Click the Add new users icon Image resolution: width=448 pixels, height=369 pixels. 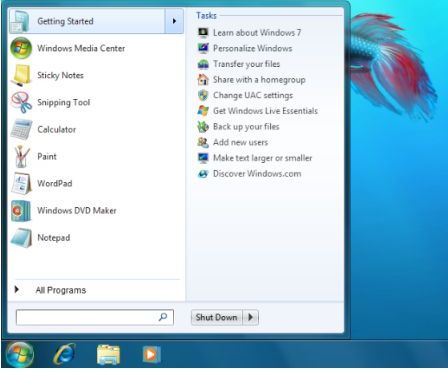pyautogui.click(x=203, y=142)
